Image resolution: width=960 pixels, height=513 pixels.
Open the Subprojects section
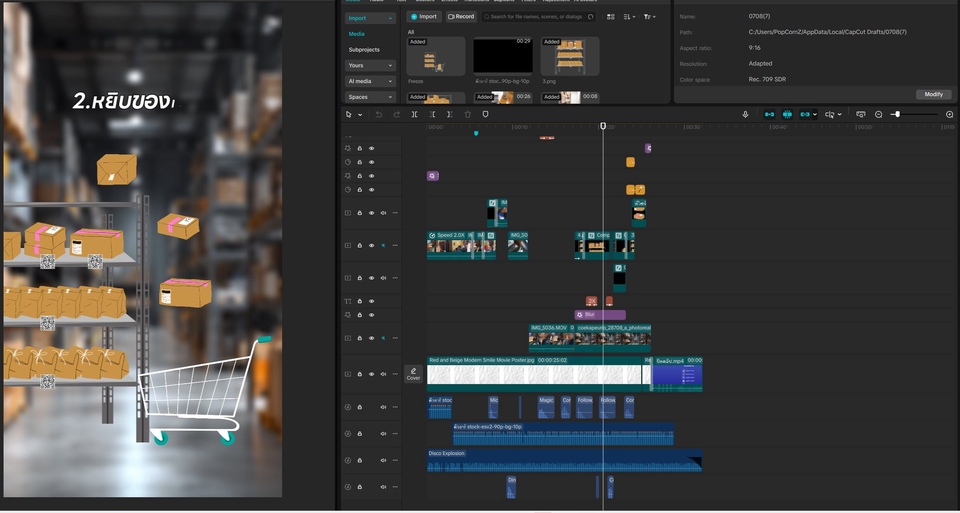pyautogui.click(x=364, y=49)
